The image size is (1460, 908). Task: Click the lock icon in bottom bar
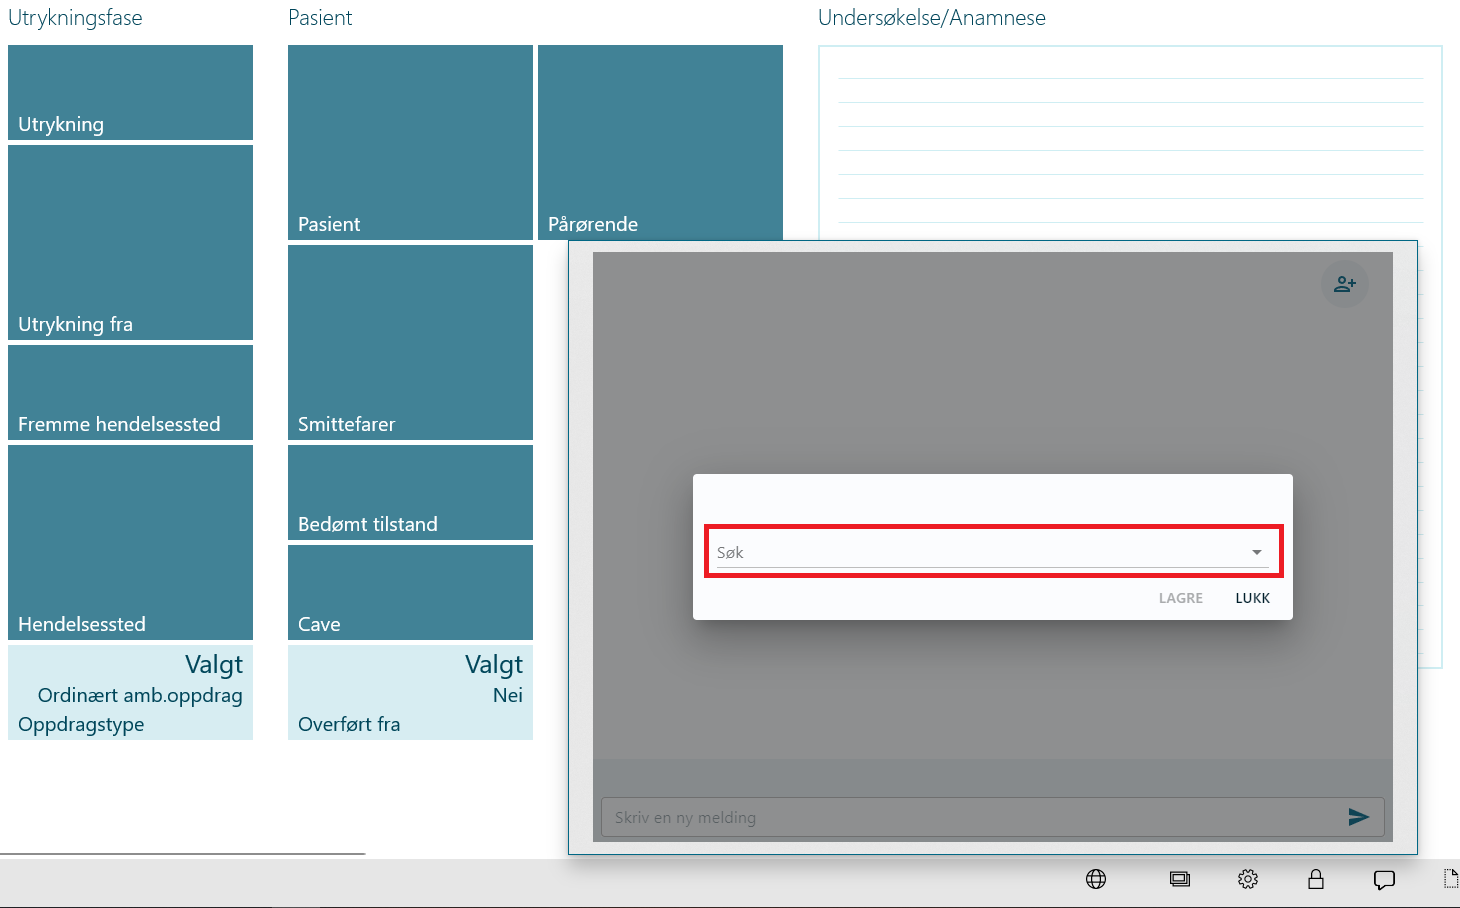[1316, 879]
